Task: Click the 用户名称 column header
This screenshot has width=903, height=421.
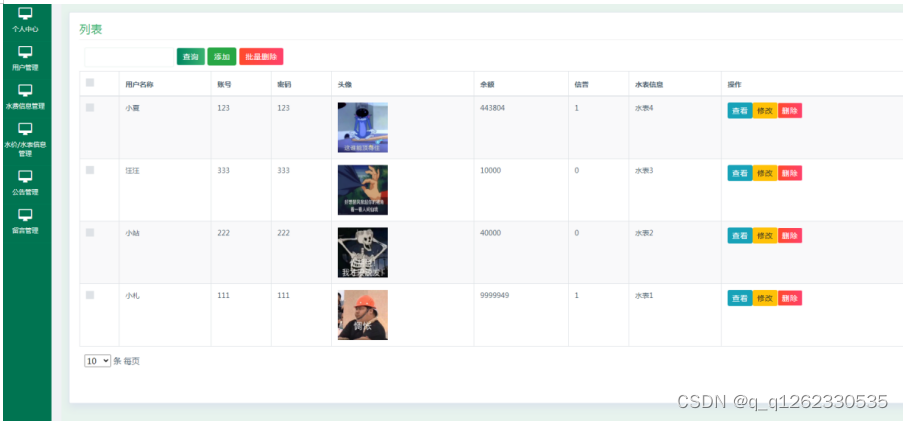Action: (139, 84)
